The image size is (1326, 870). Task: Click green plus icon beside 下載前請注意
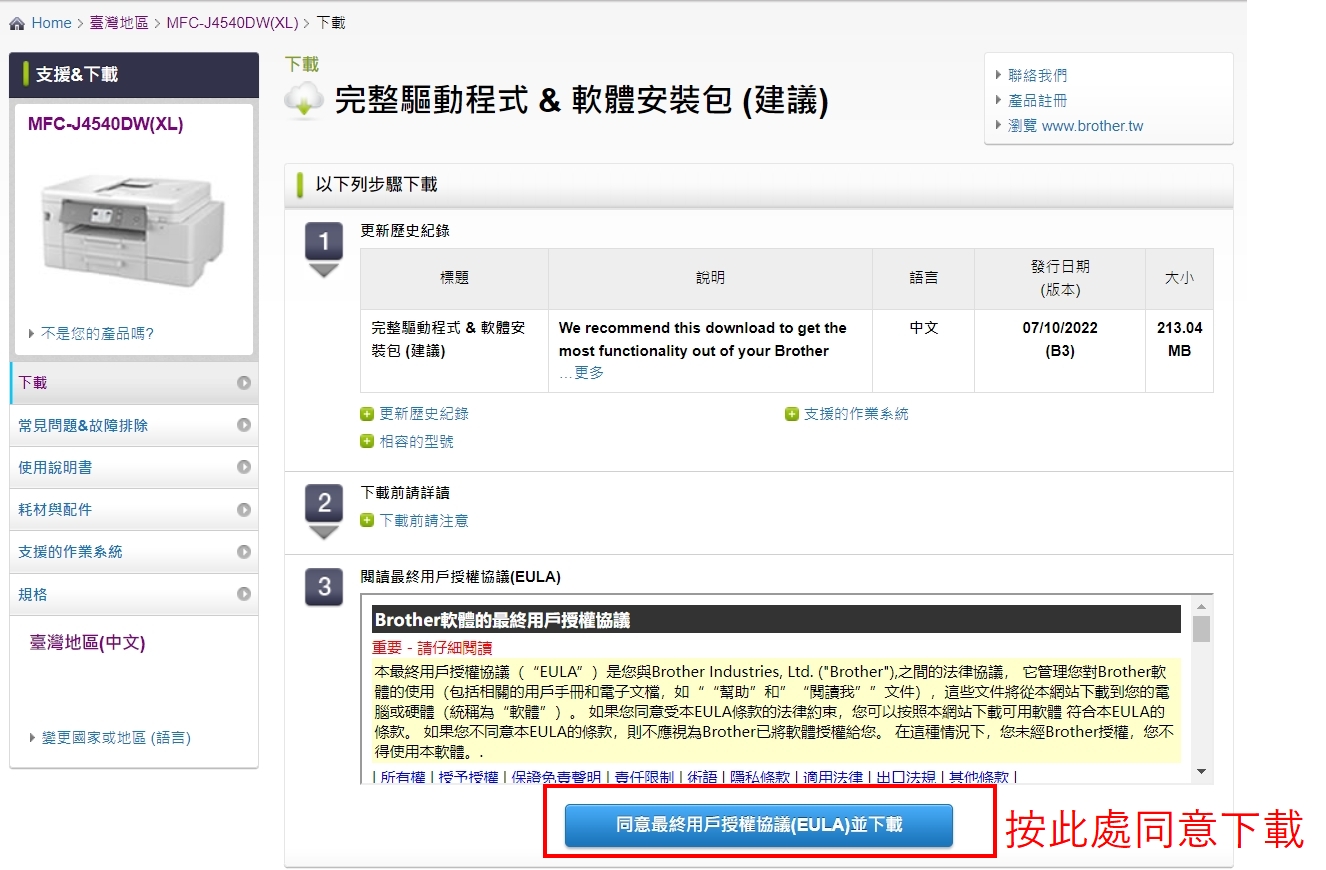click(x=367, y=520)
